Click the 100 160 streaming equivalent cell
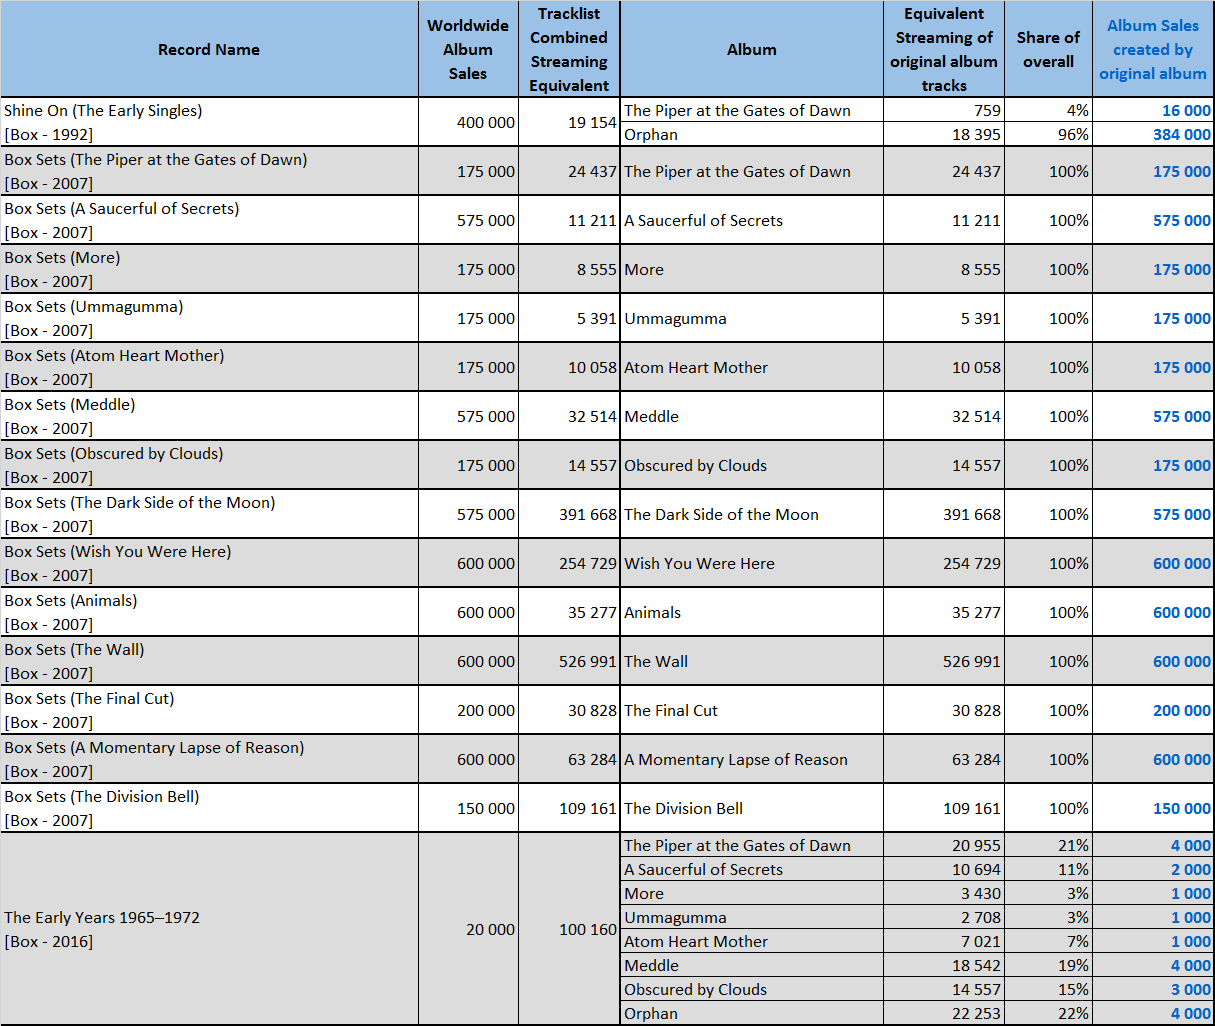The height and width of the screenshot is (1026, 1215). (569, 929)
